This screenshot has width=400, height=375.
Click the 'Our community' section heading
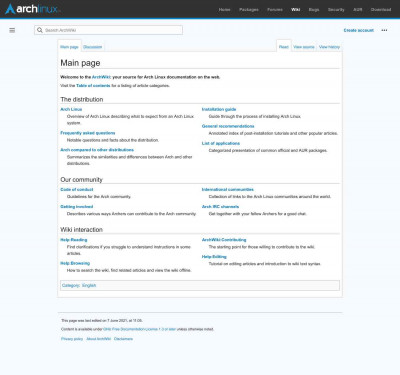[81, 180]
